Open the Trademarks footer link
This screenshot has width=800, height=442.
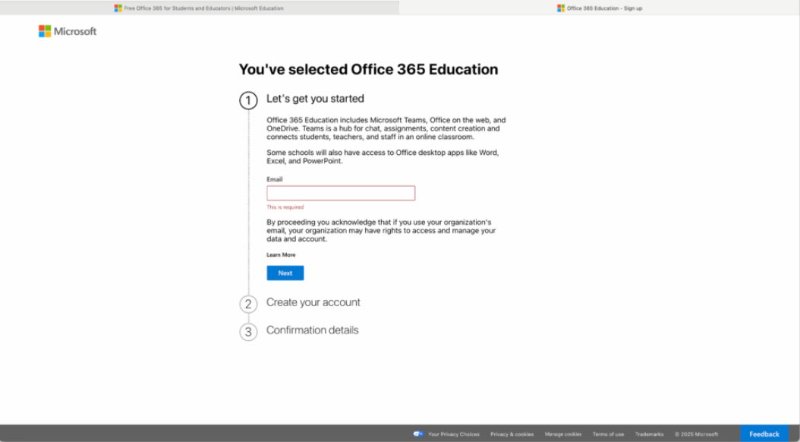[x=649, y=434]
